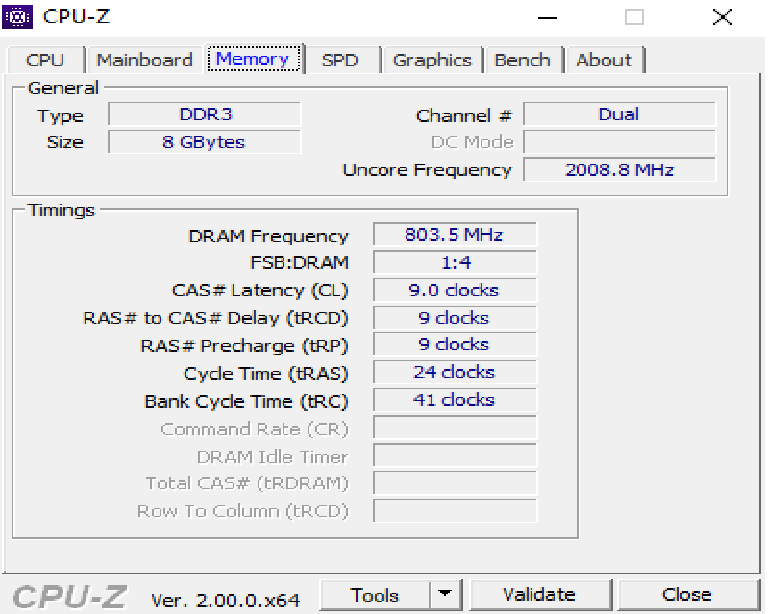Expand the Tools dropdown arrow

(445, 595)
